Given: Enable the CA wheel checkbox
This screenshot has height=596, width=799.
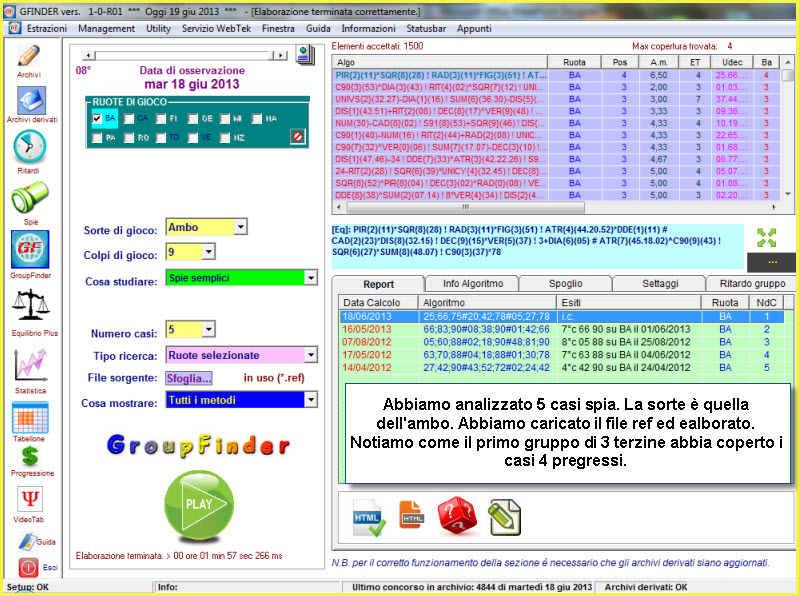Looking at the screenshot, I should click(x=127, y=118).
